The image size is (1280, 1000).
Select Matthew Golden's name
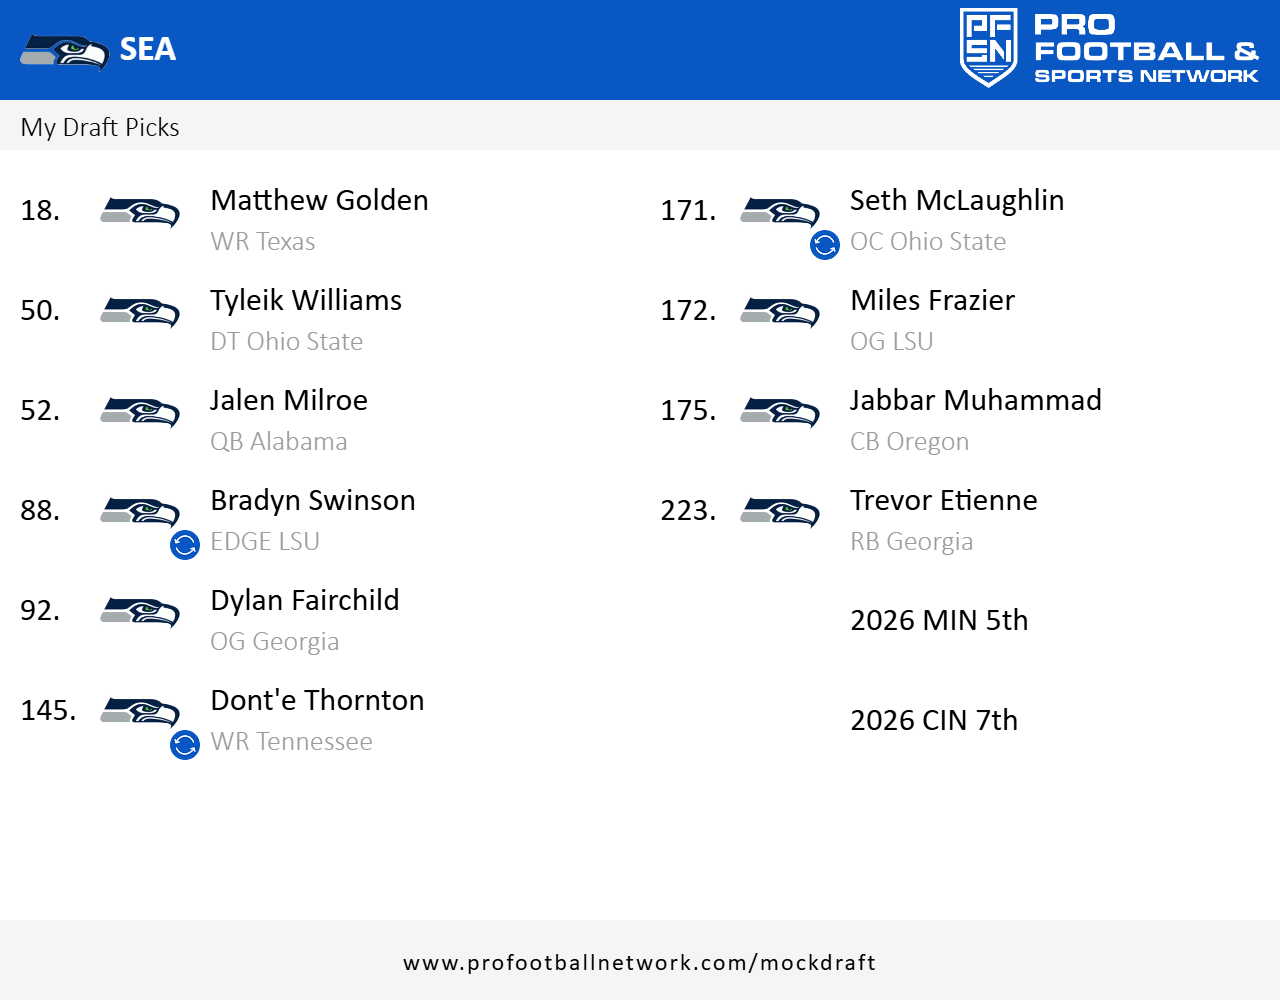click(x=319, y=200)
